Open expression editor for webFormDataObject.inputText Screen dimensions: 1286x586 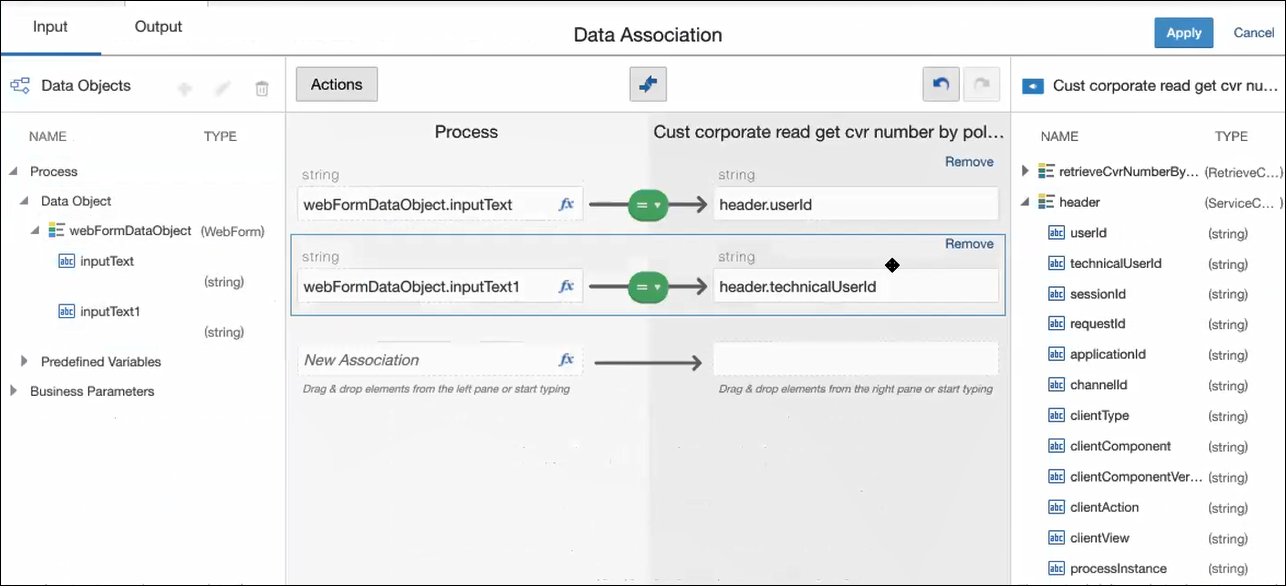coord(566,205)
